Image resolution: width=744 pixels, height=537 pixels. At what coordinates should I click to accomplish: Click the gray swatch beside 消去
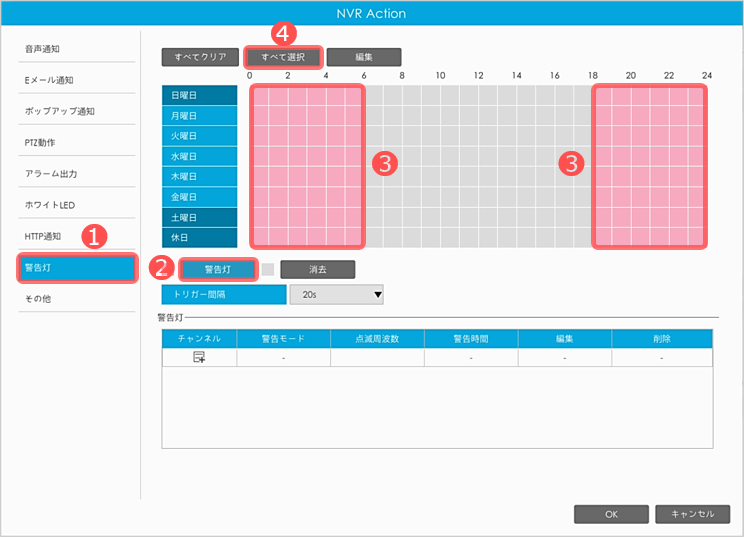(x=267, y=269)
